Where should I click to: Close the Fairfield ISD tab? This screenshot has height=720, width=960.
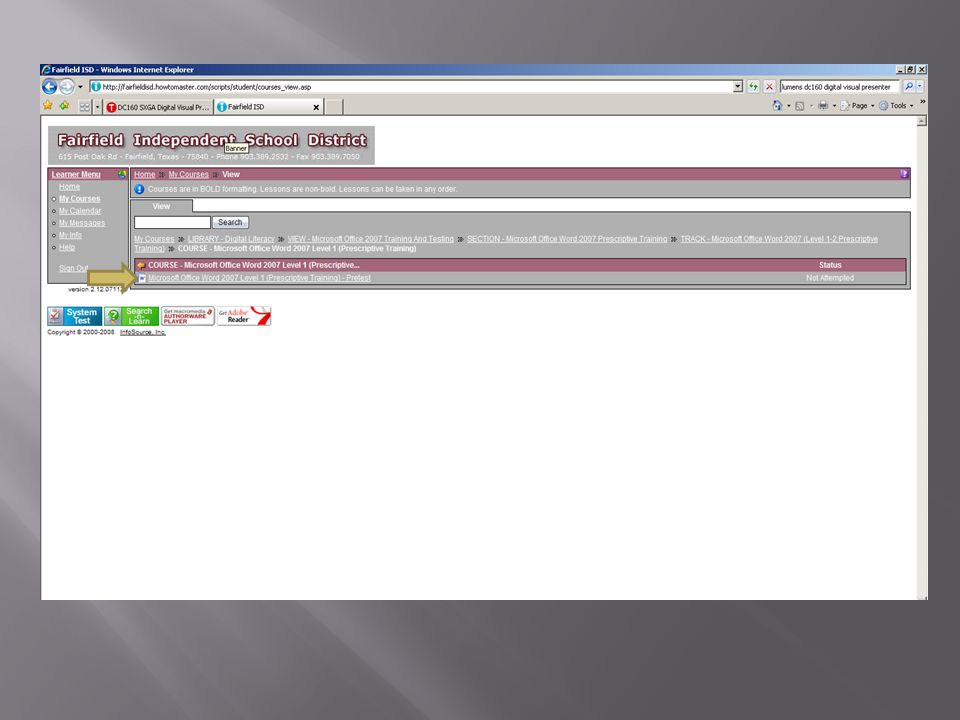(x=316, y=107)
